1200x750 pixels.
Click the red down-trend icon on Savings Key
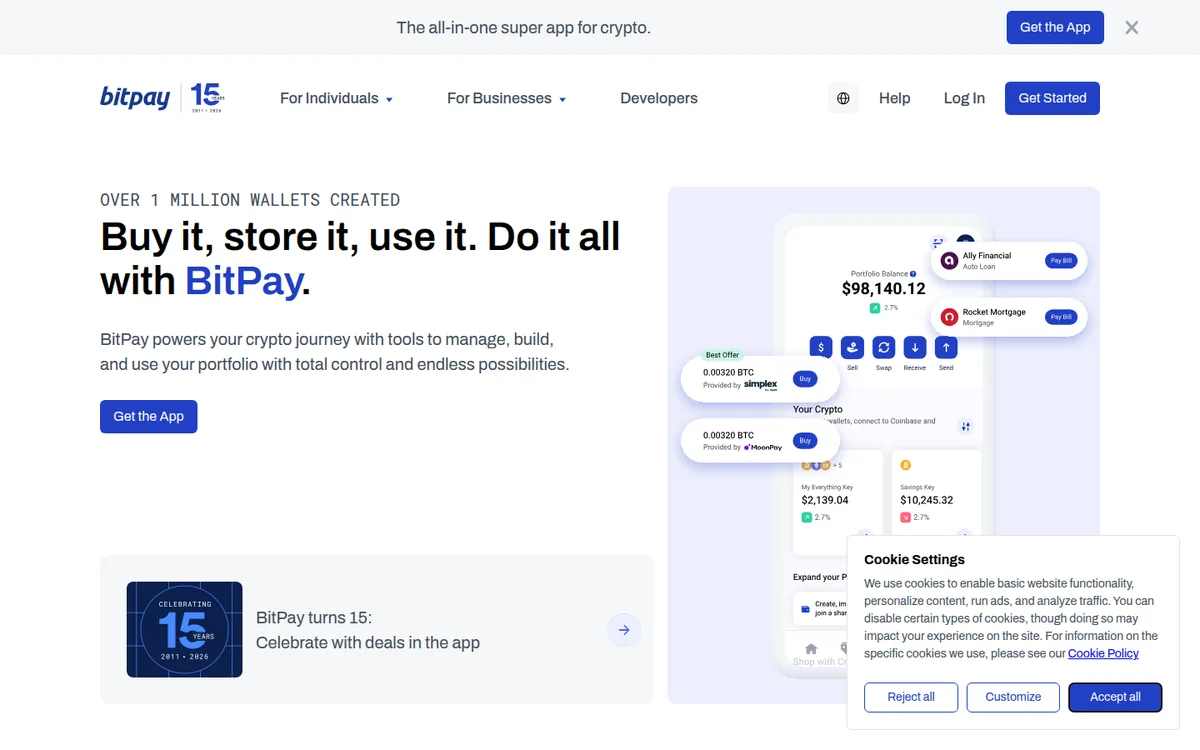905,517
